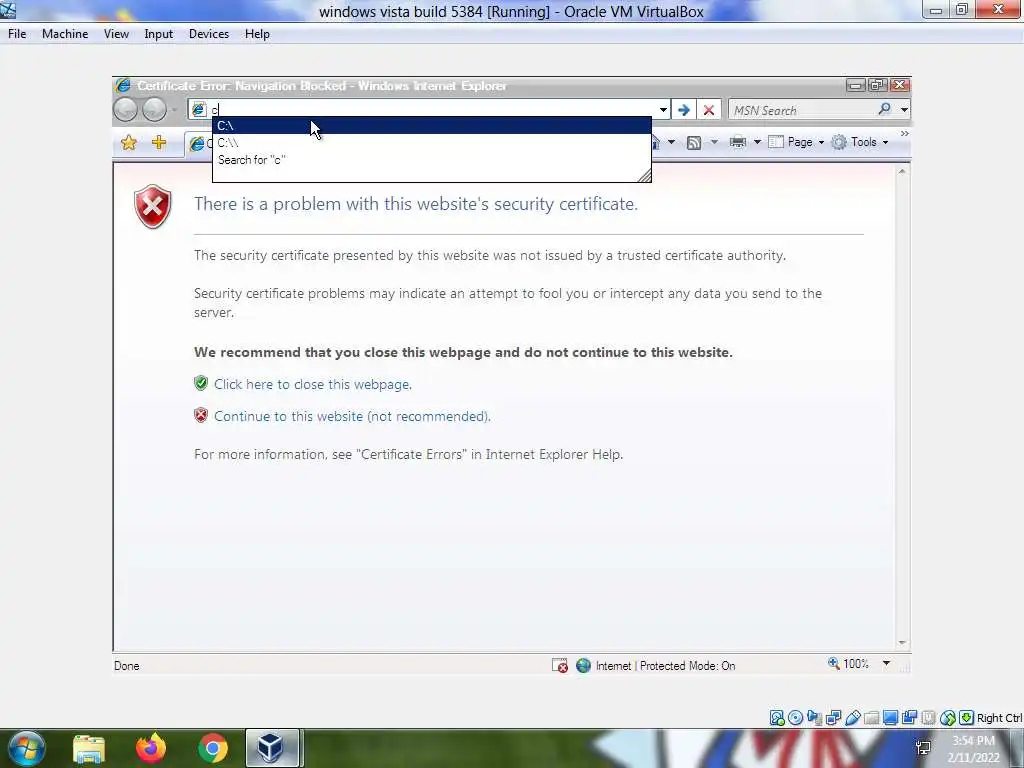Open the VirtualBox File menu
This screenshot has height=768, width=1024.
point(17,34)
